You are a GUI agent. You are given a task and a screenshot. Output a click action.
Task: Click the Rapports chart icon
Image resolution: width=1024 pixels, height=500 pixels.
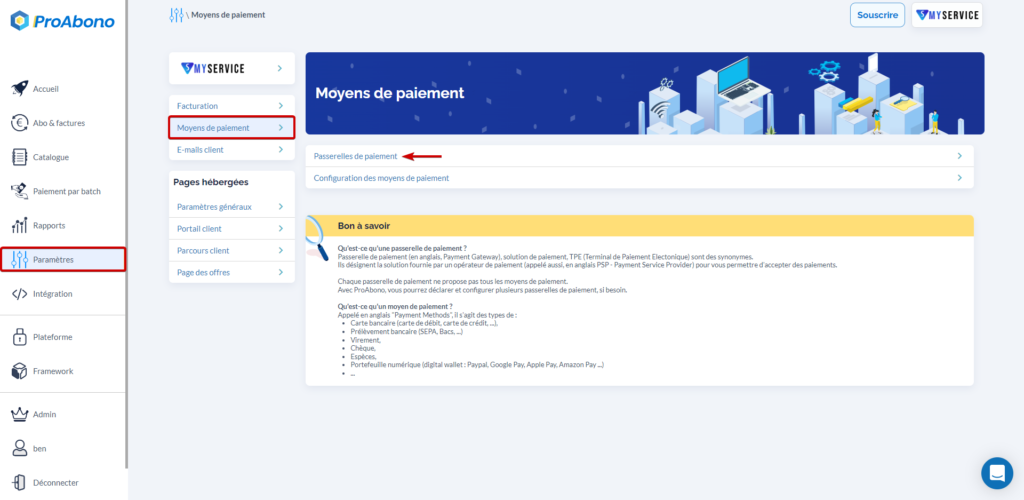click(x=20, y=225)
